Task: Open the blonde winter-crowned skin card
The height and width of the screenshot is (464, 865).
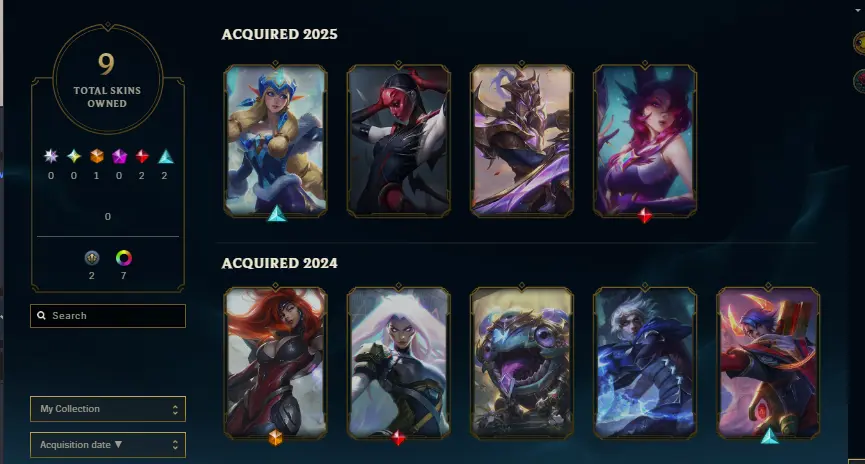Action: (275, 140)
